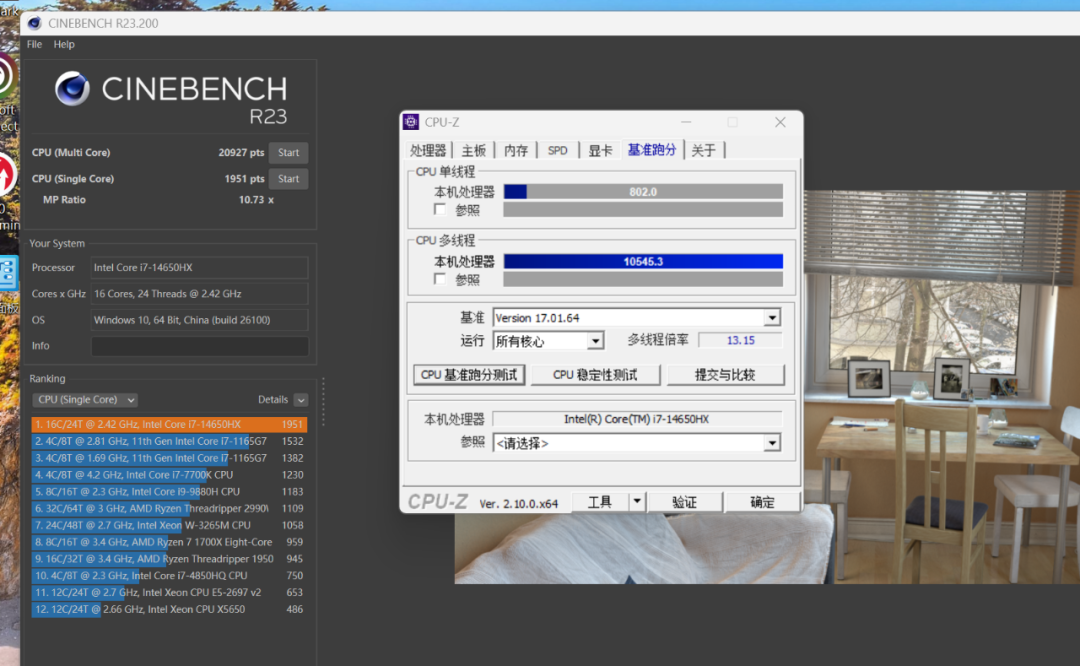Select ranking row 8 AMD Ryzen 7 1700X

(x=169, y=542)
